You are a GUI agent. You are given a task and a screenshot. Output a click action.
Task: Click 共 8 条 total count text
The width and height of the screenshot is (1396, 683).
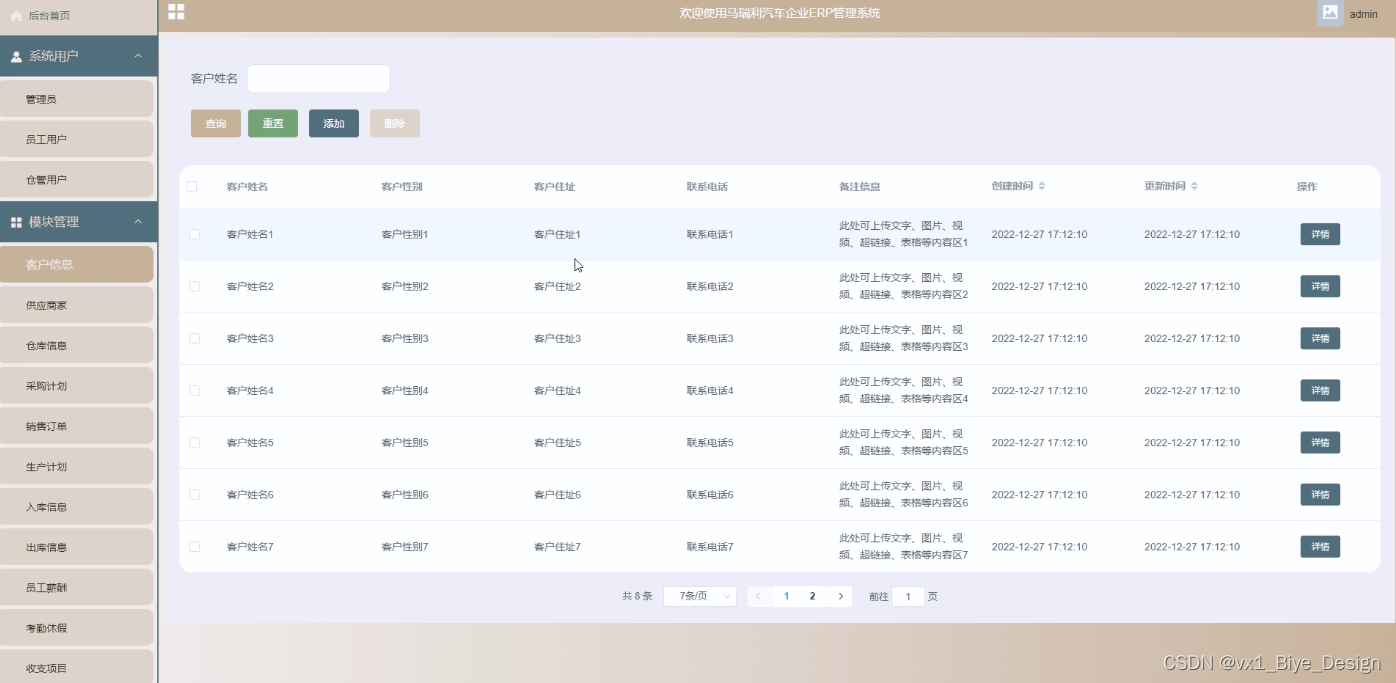(x=637, y=596)
